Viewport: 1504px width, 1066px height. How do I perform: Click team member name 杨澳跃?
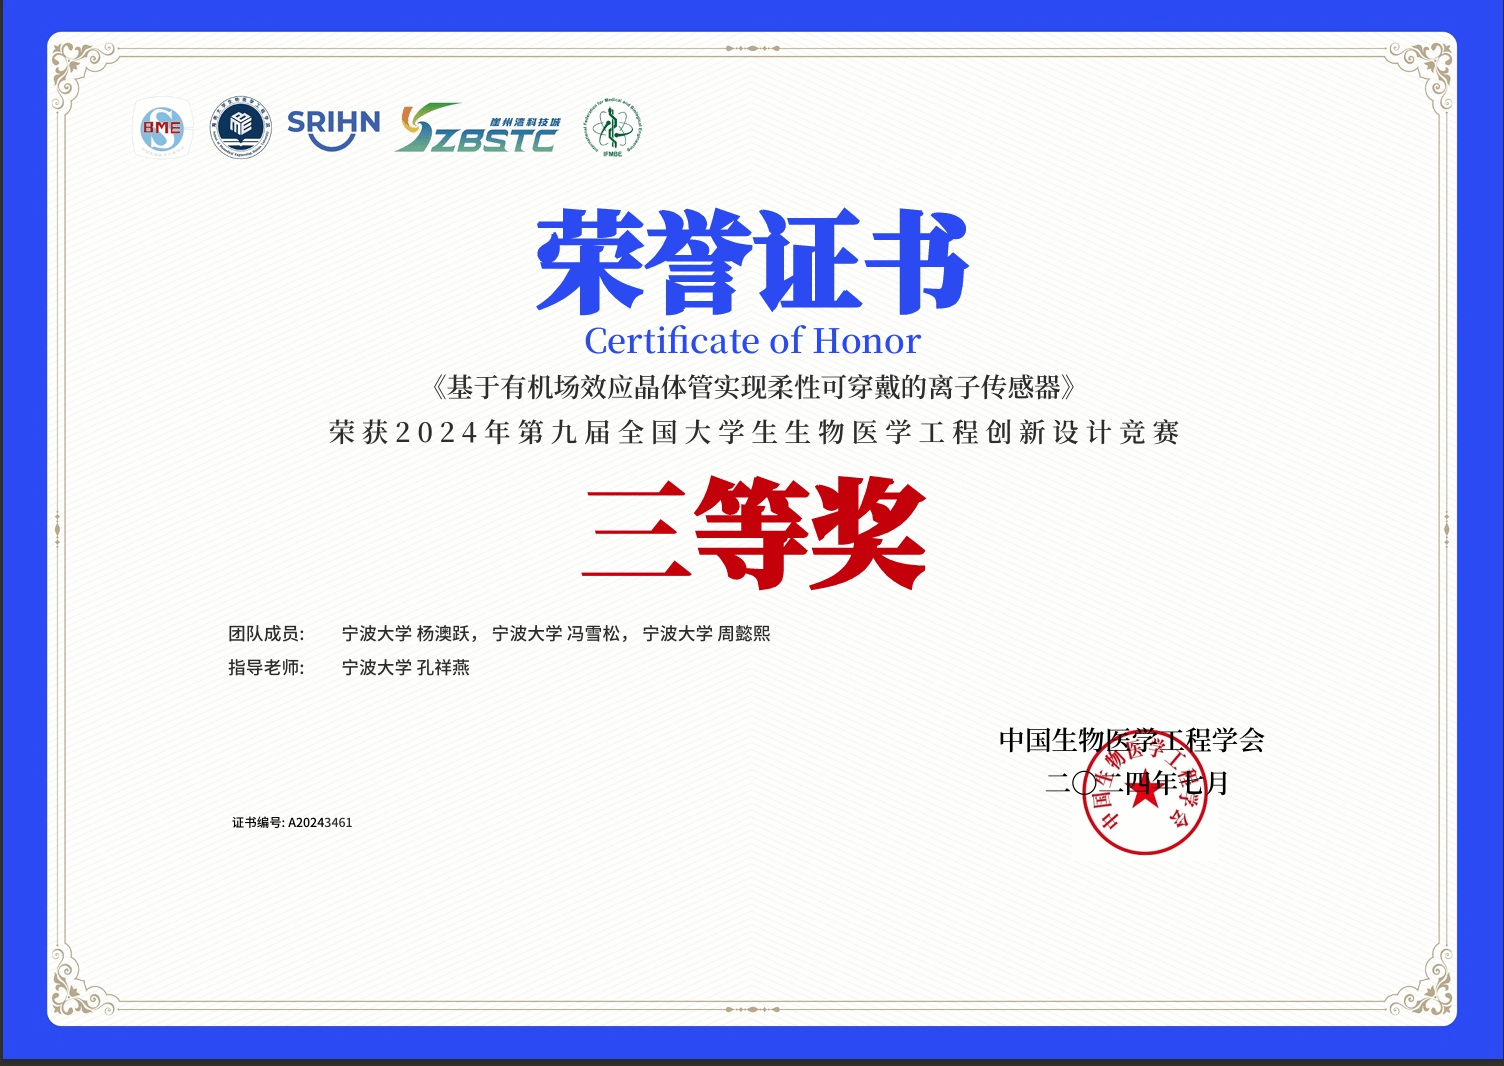pos(443,633)
